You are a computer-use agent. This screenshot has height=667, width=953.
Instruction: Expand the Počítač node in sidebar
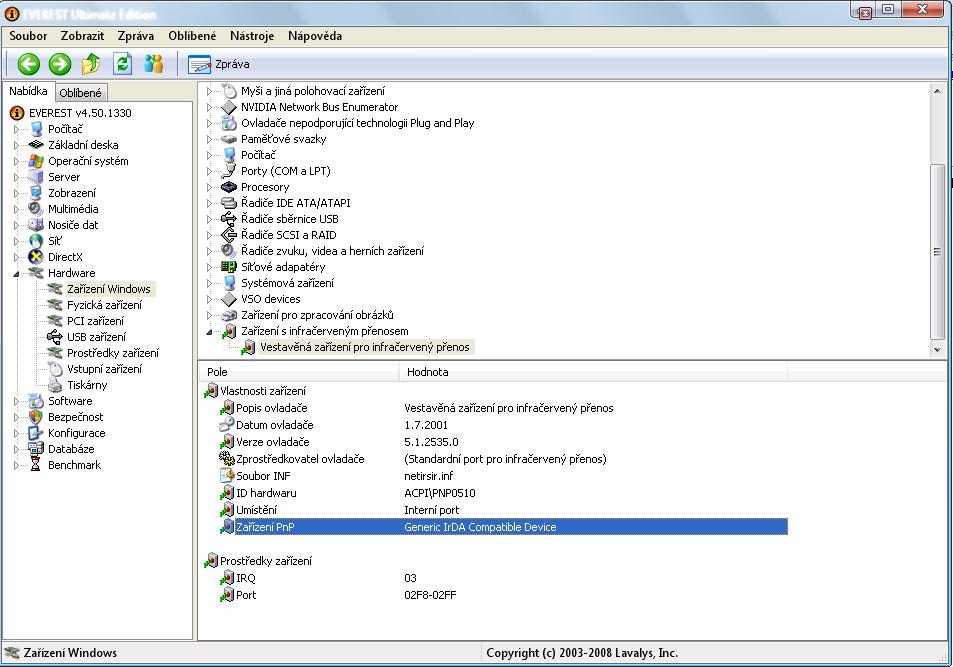[x=16, y=129]
